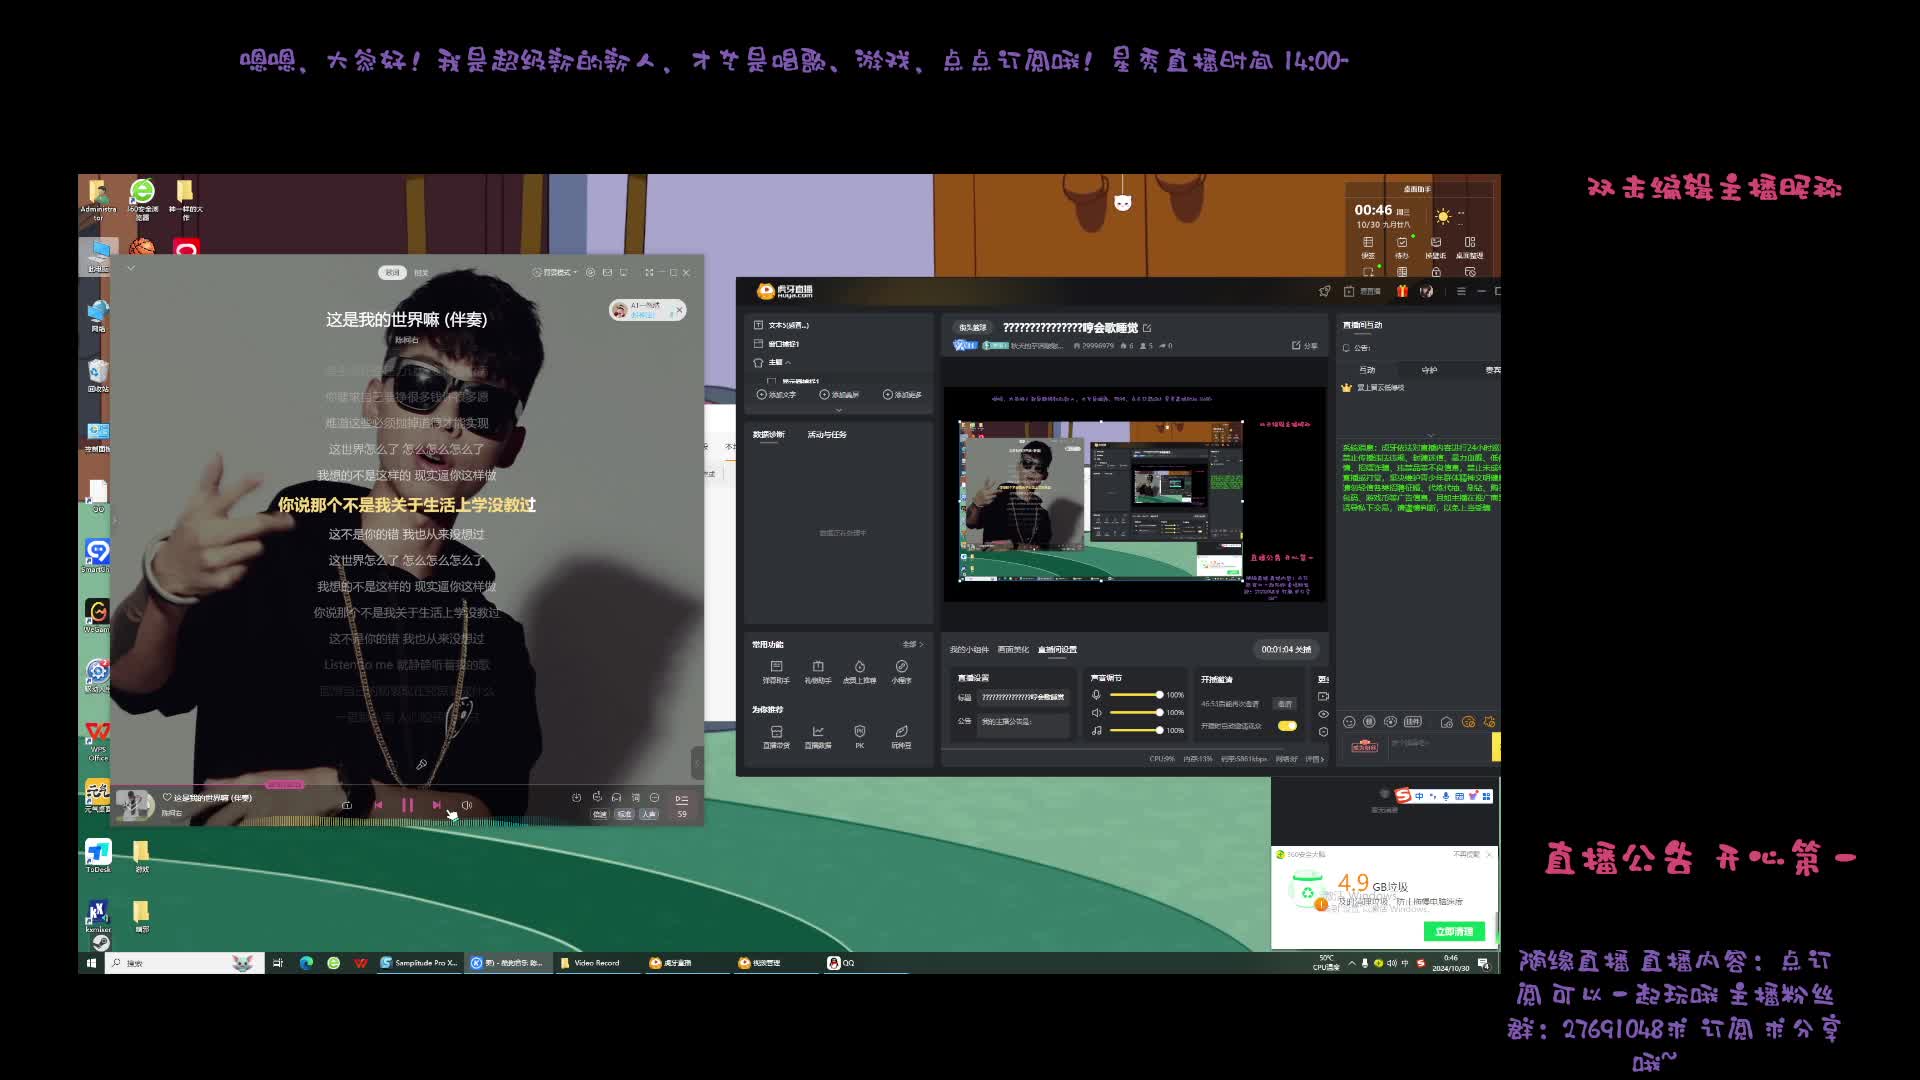Click the 立即清理 button in the 360 popup
The height and width of the screenshot is (1080, 1920).
1453,932
